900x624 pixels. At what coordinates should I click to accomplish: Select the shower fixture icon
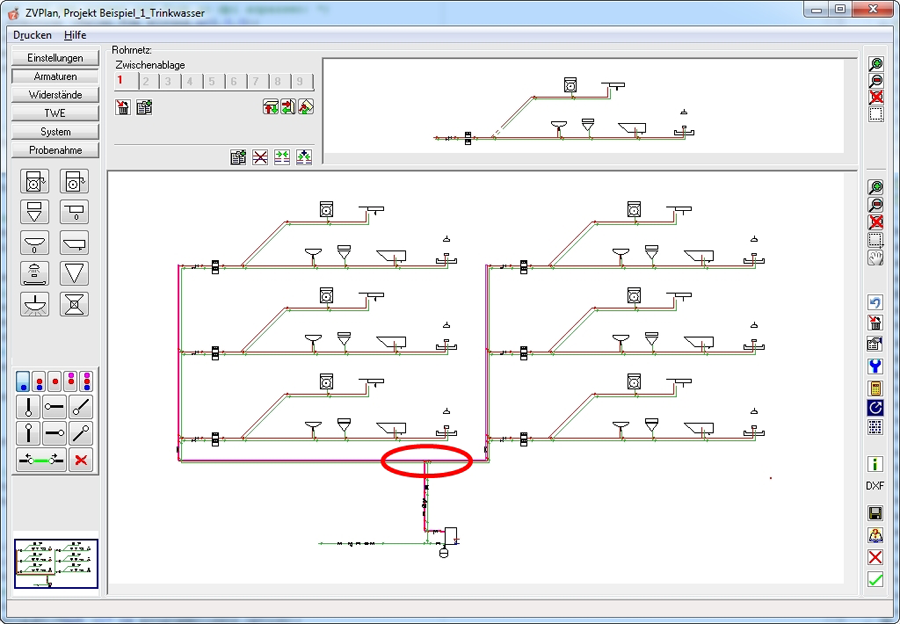coord(34,274)
